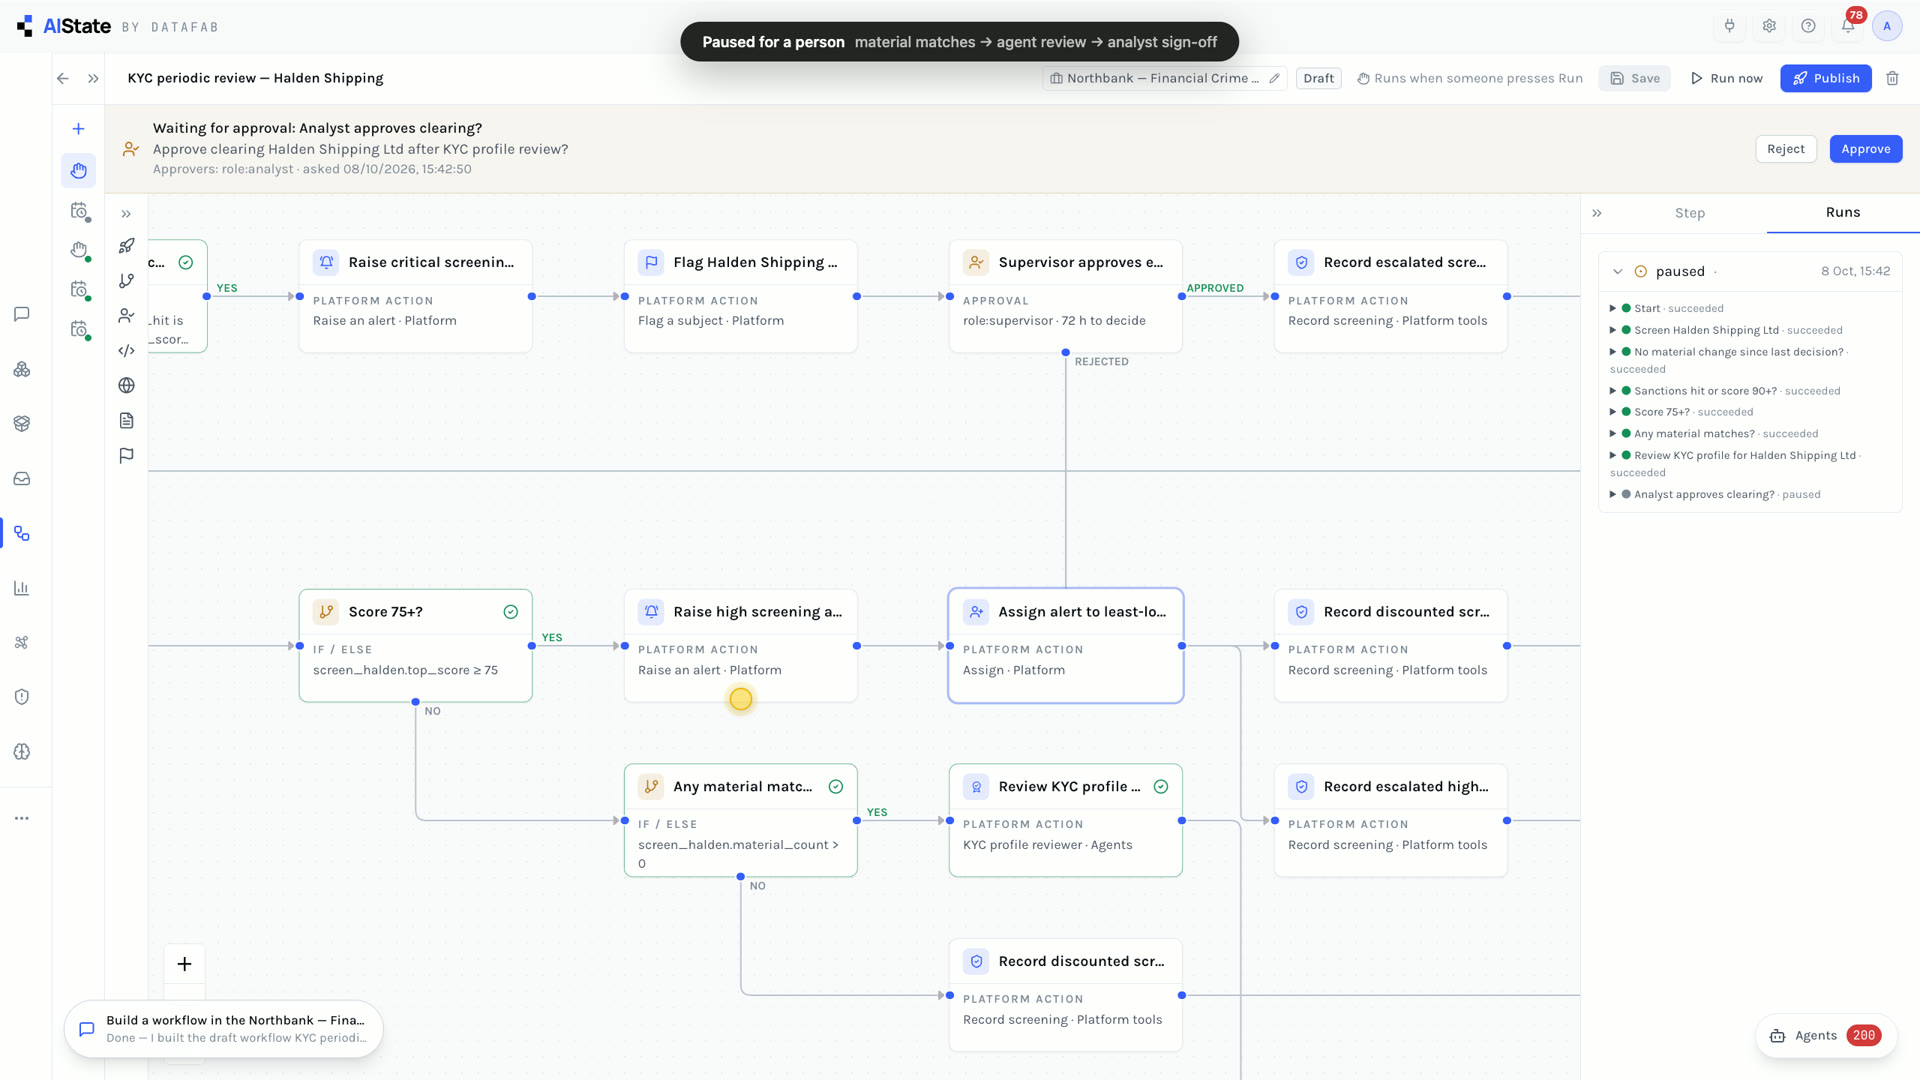Open the help question mark icon
Viewport: 1920px width, 1080px height.
tap(1808, 26)
